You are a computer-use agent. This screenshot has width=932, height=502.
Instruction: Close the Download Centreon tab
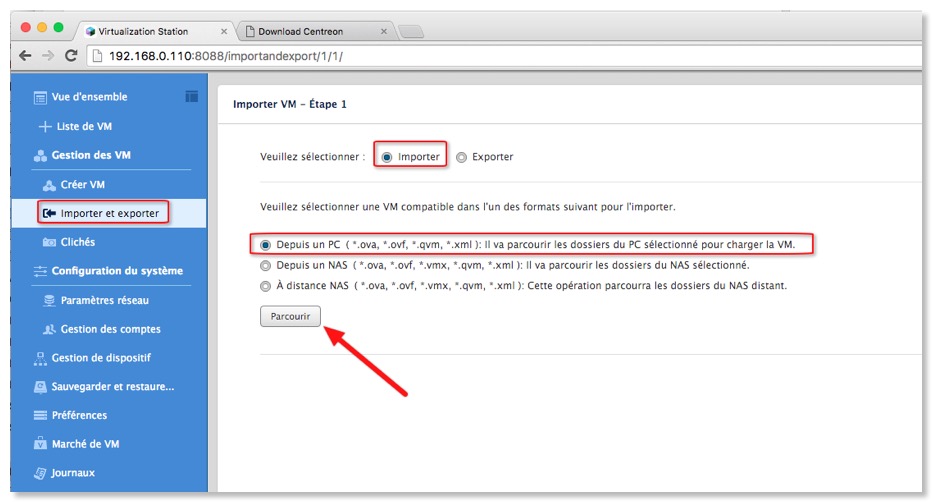tap(383, 31)
